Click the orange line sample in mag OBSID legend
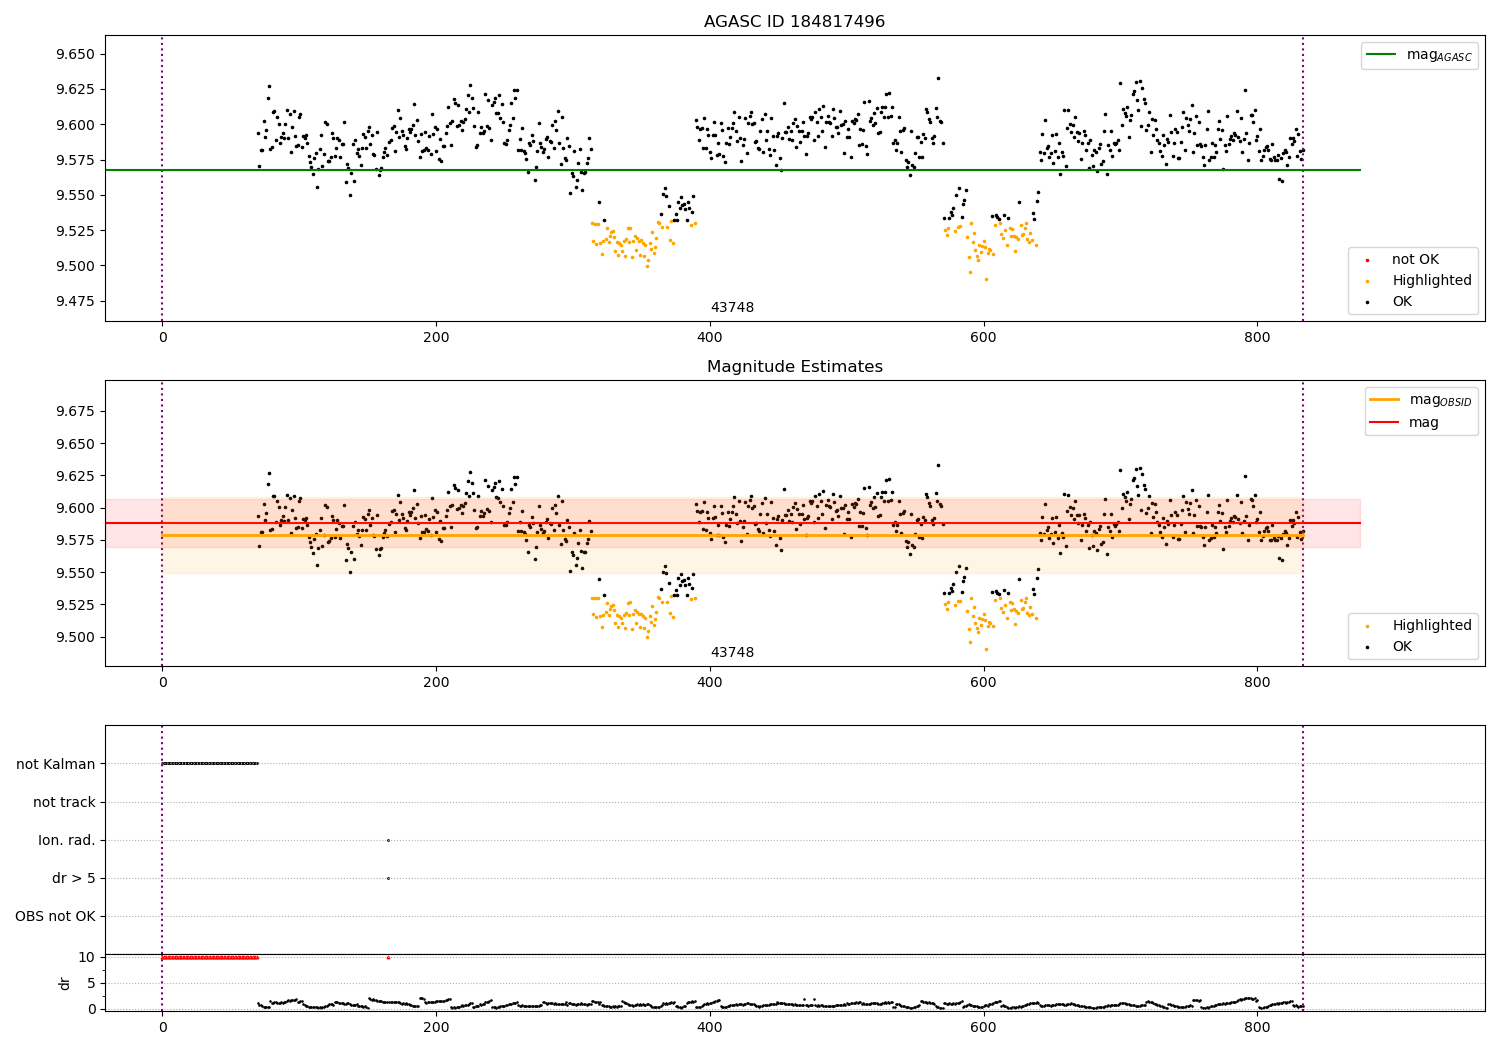Viewport: 1500px width, 1050px height. pyautogui.click(x=1385, y=400)
